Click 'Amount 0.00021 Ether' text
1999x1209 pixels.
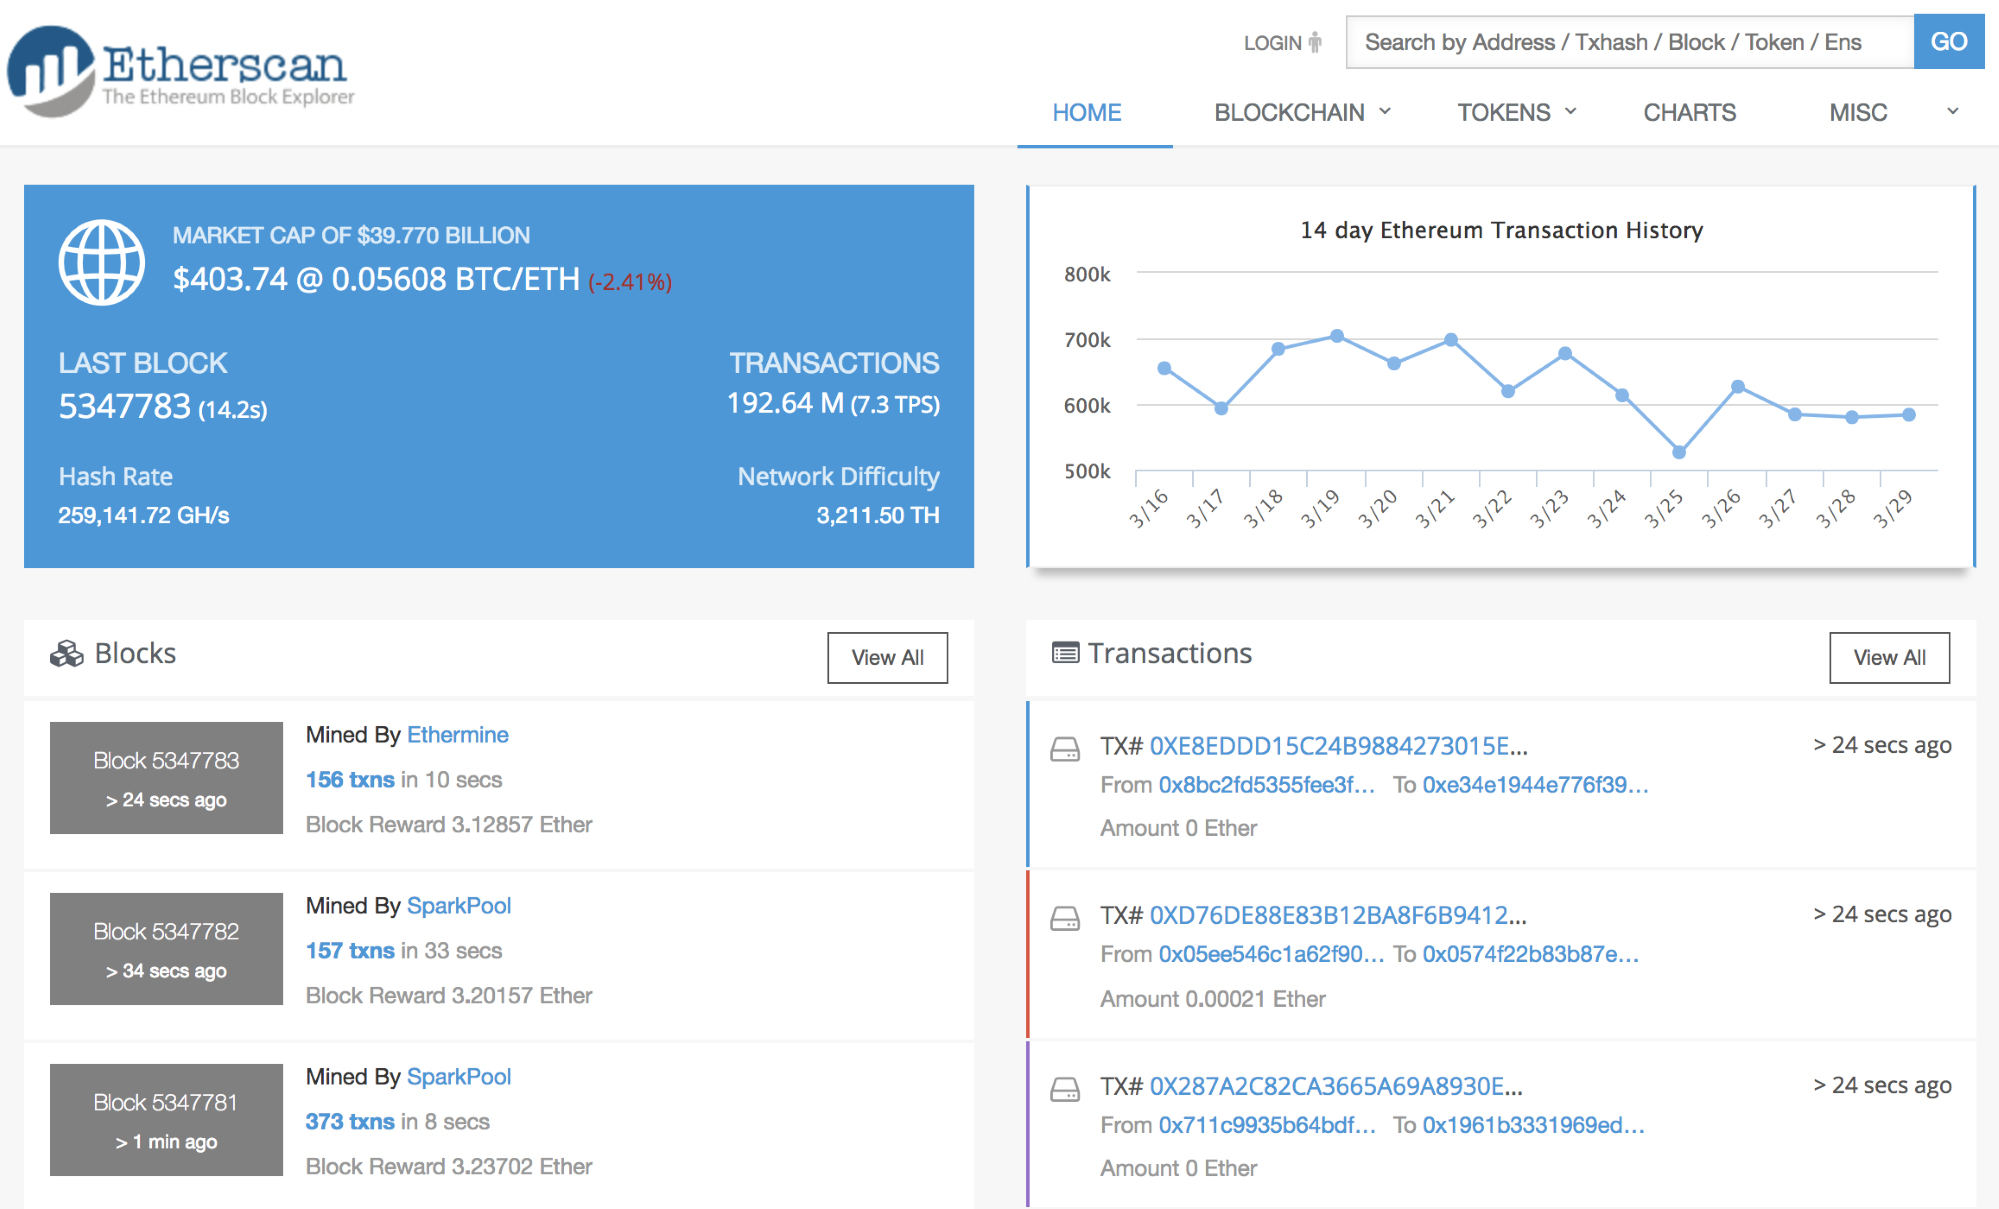click(x=1213, y=999)
